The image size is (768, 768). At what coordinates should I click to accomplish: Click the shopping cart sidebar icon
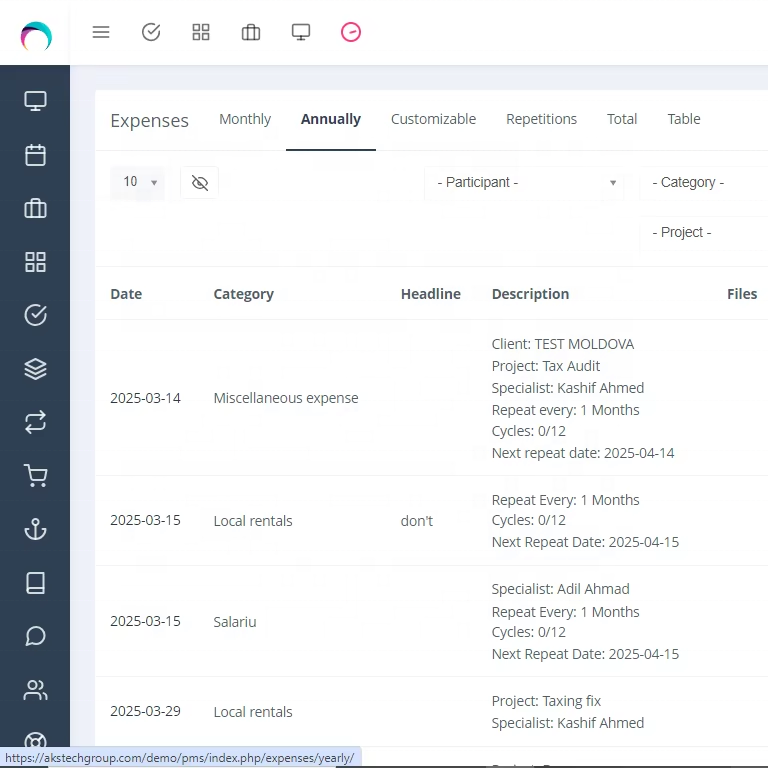tap(35, 476)
